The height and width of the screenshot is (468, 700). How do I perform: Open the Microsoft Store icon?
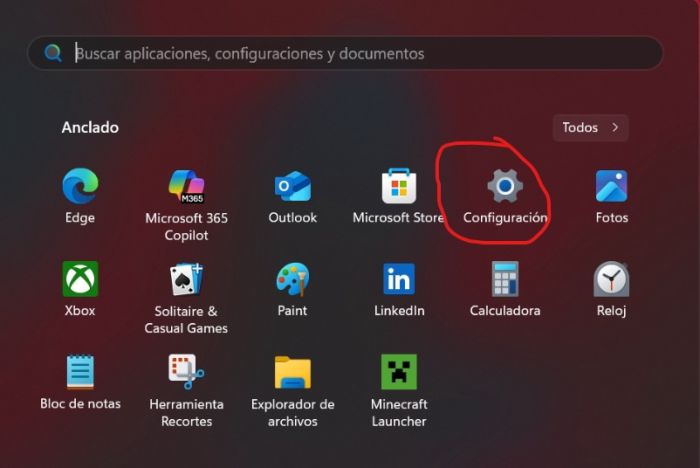pyautogui.click(x=398, y=187)
